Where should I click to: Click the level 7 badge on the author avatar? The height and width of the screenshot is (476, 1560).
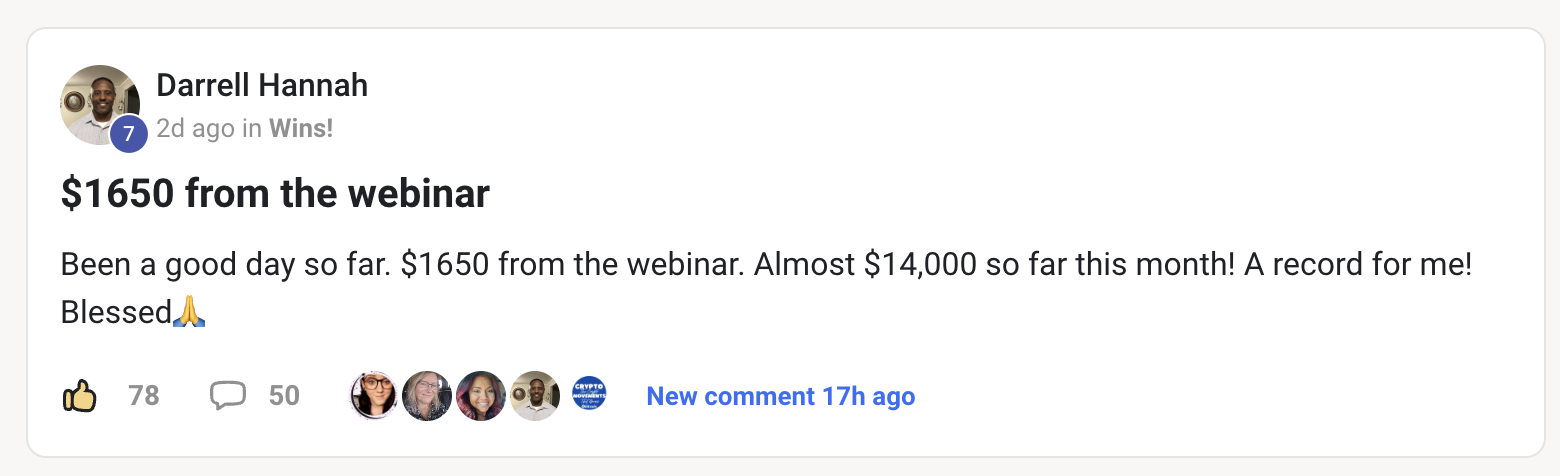129,134
